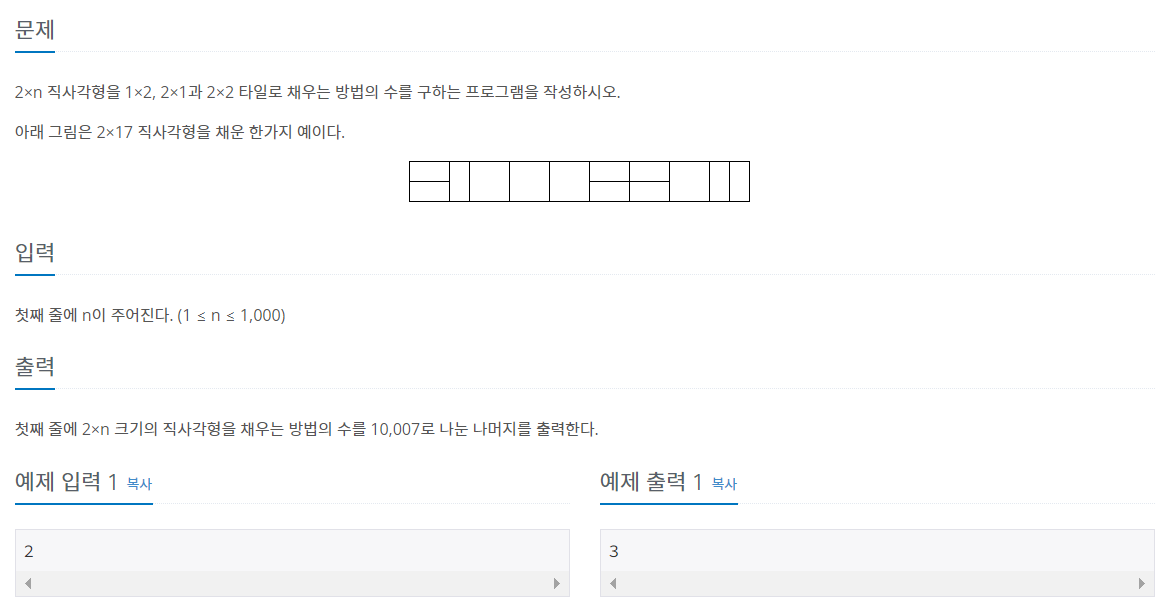Copy example output 1 with 복사 link
The width and height of the screenshot is (1171, 616).
pyautogui.click(x=724, y=484)
